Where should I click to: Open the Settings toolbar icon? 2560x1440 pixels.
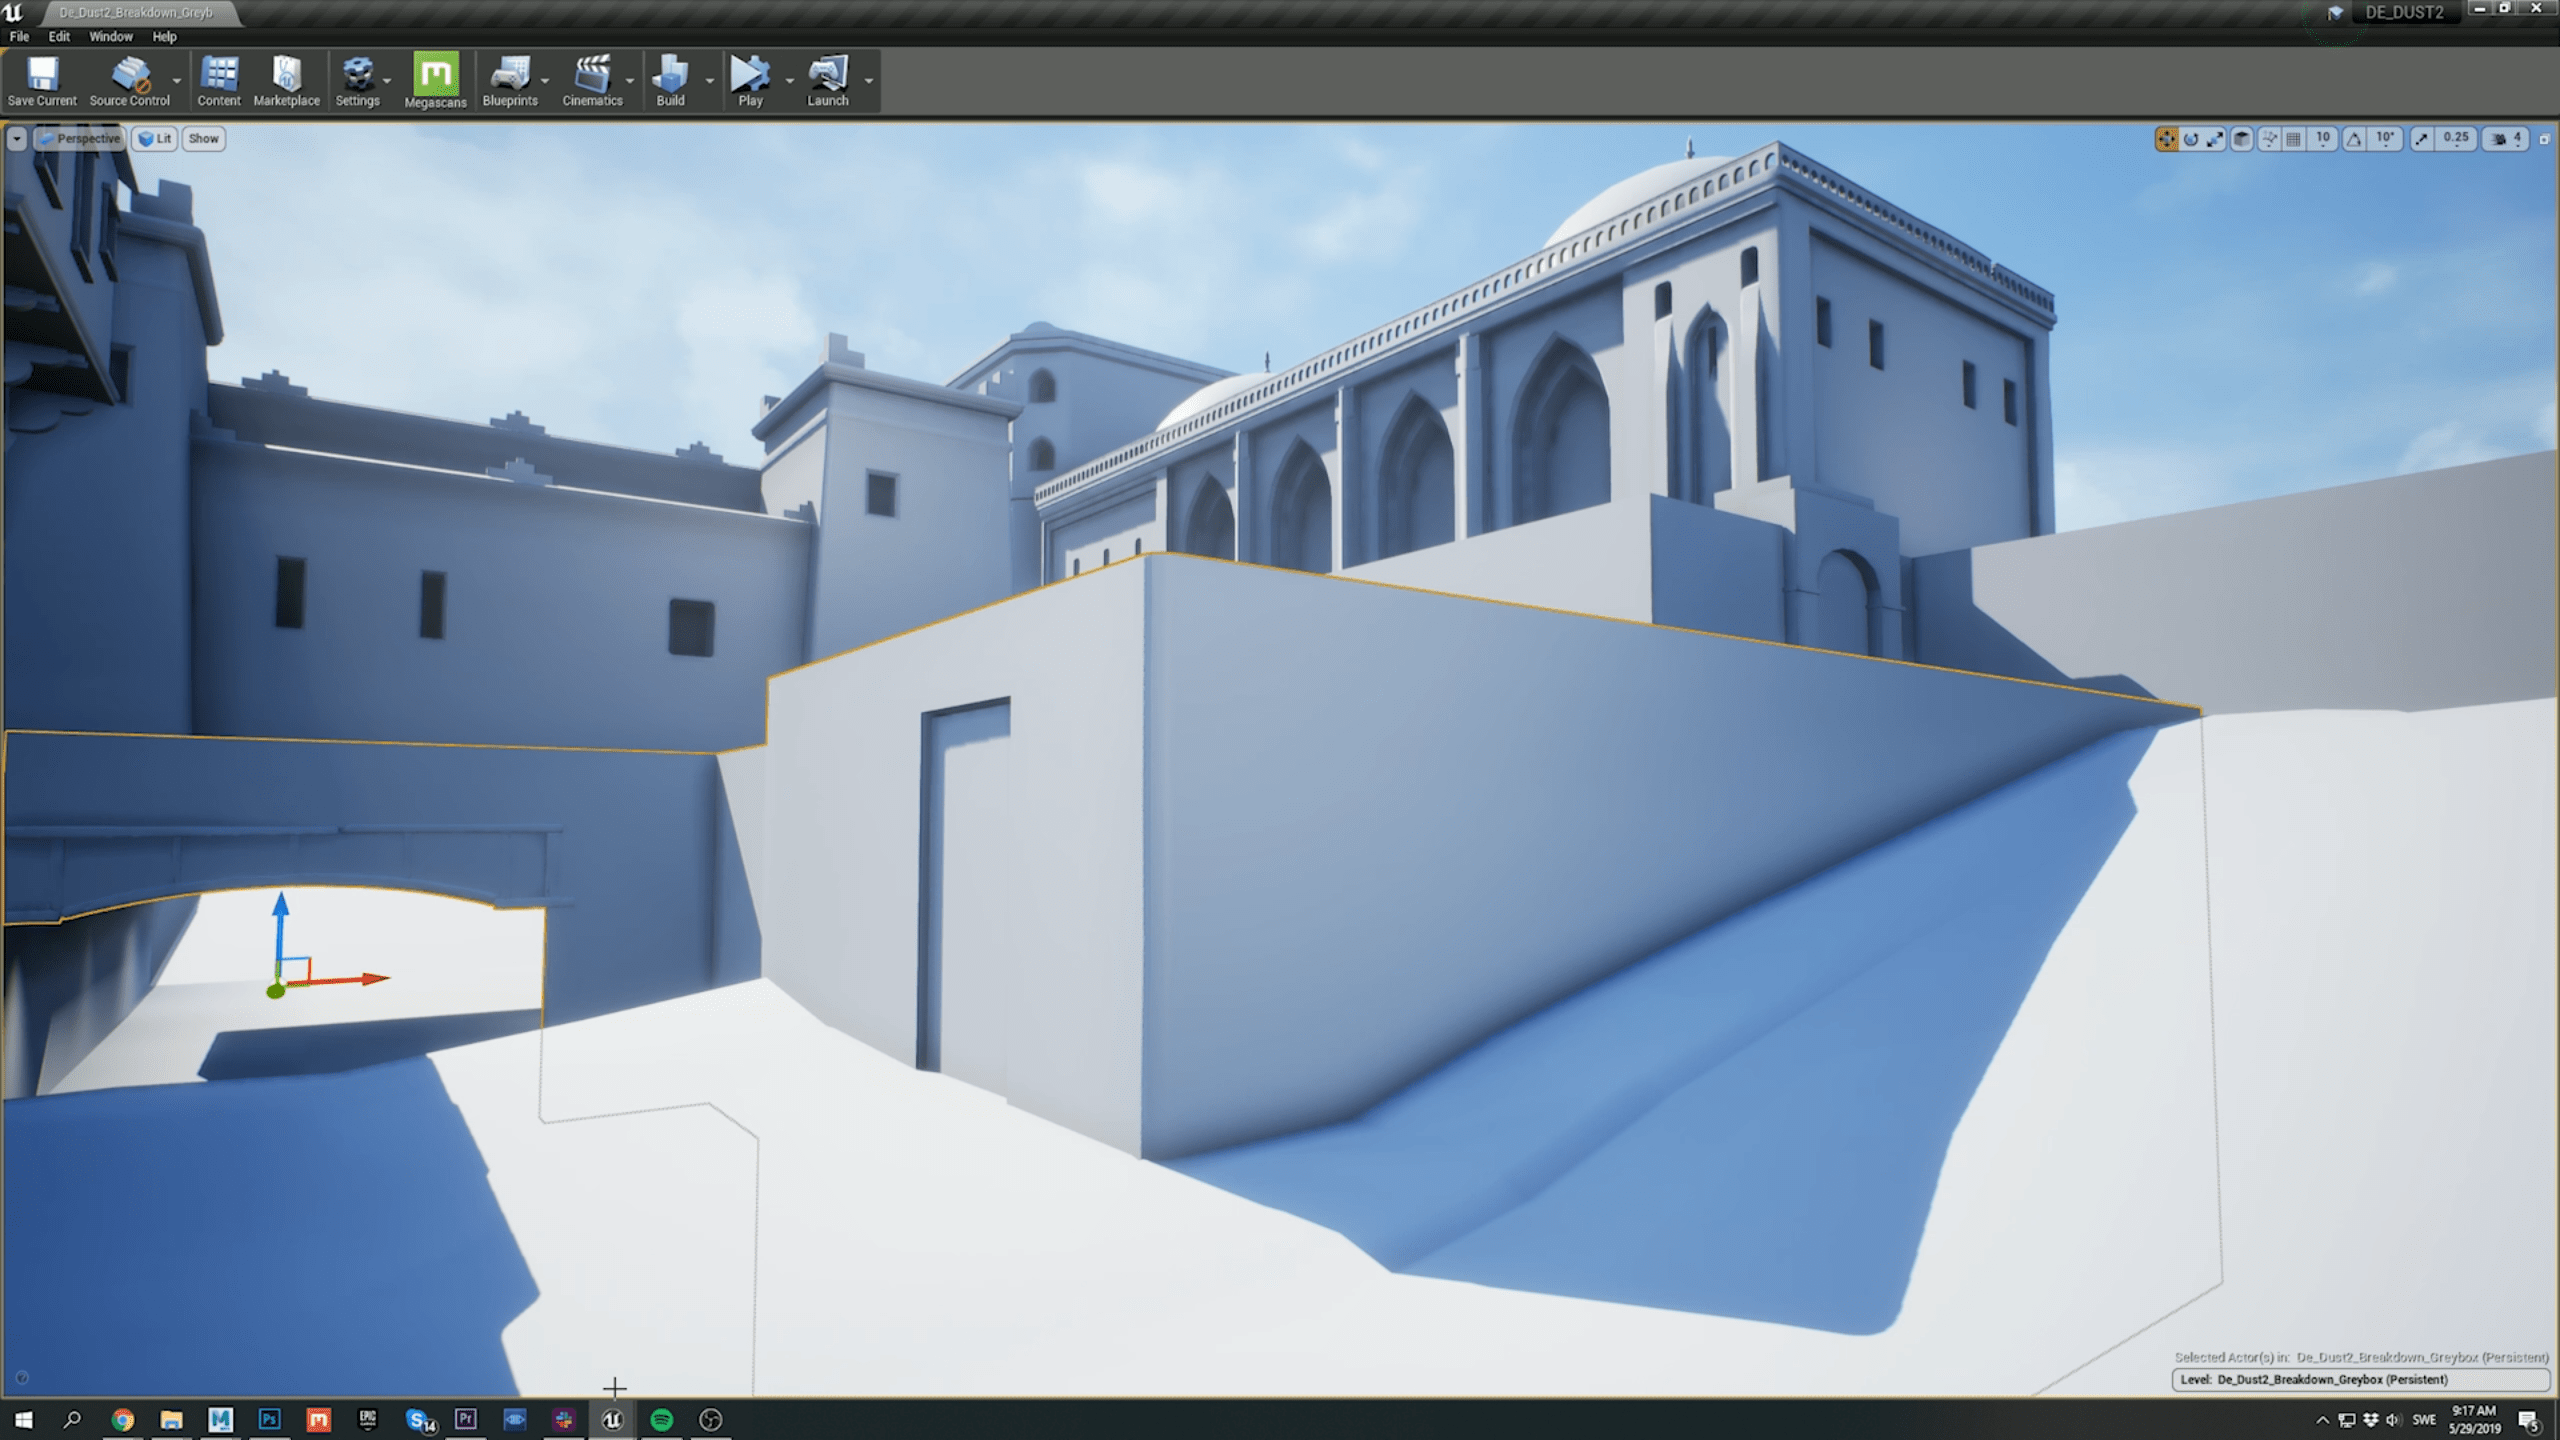(x=357, y=80)
